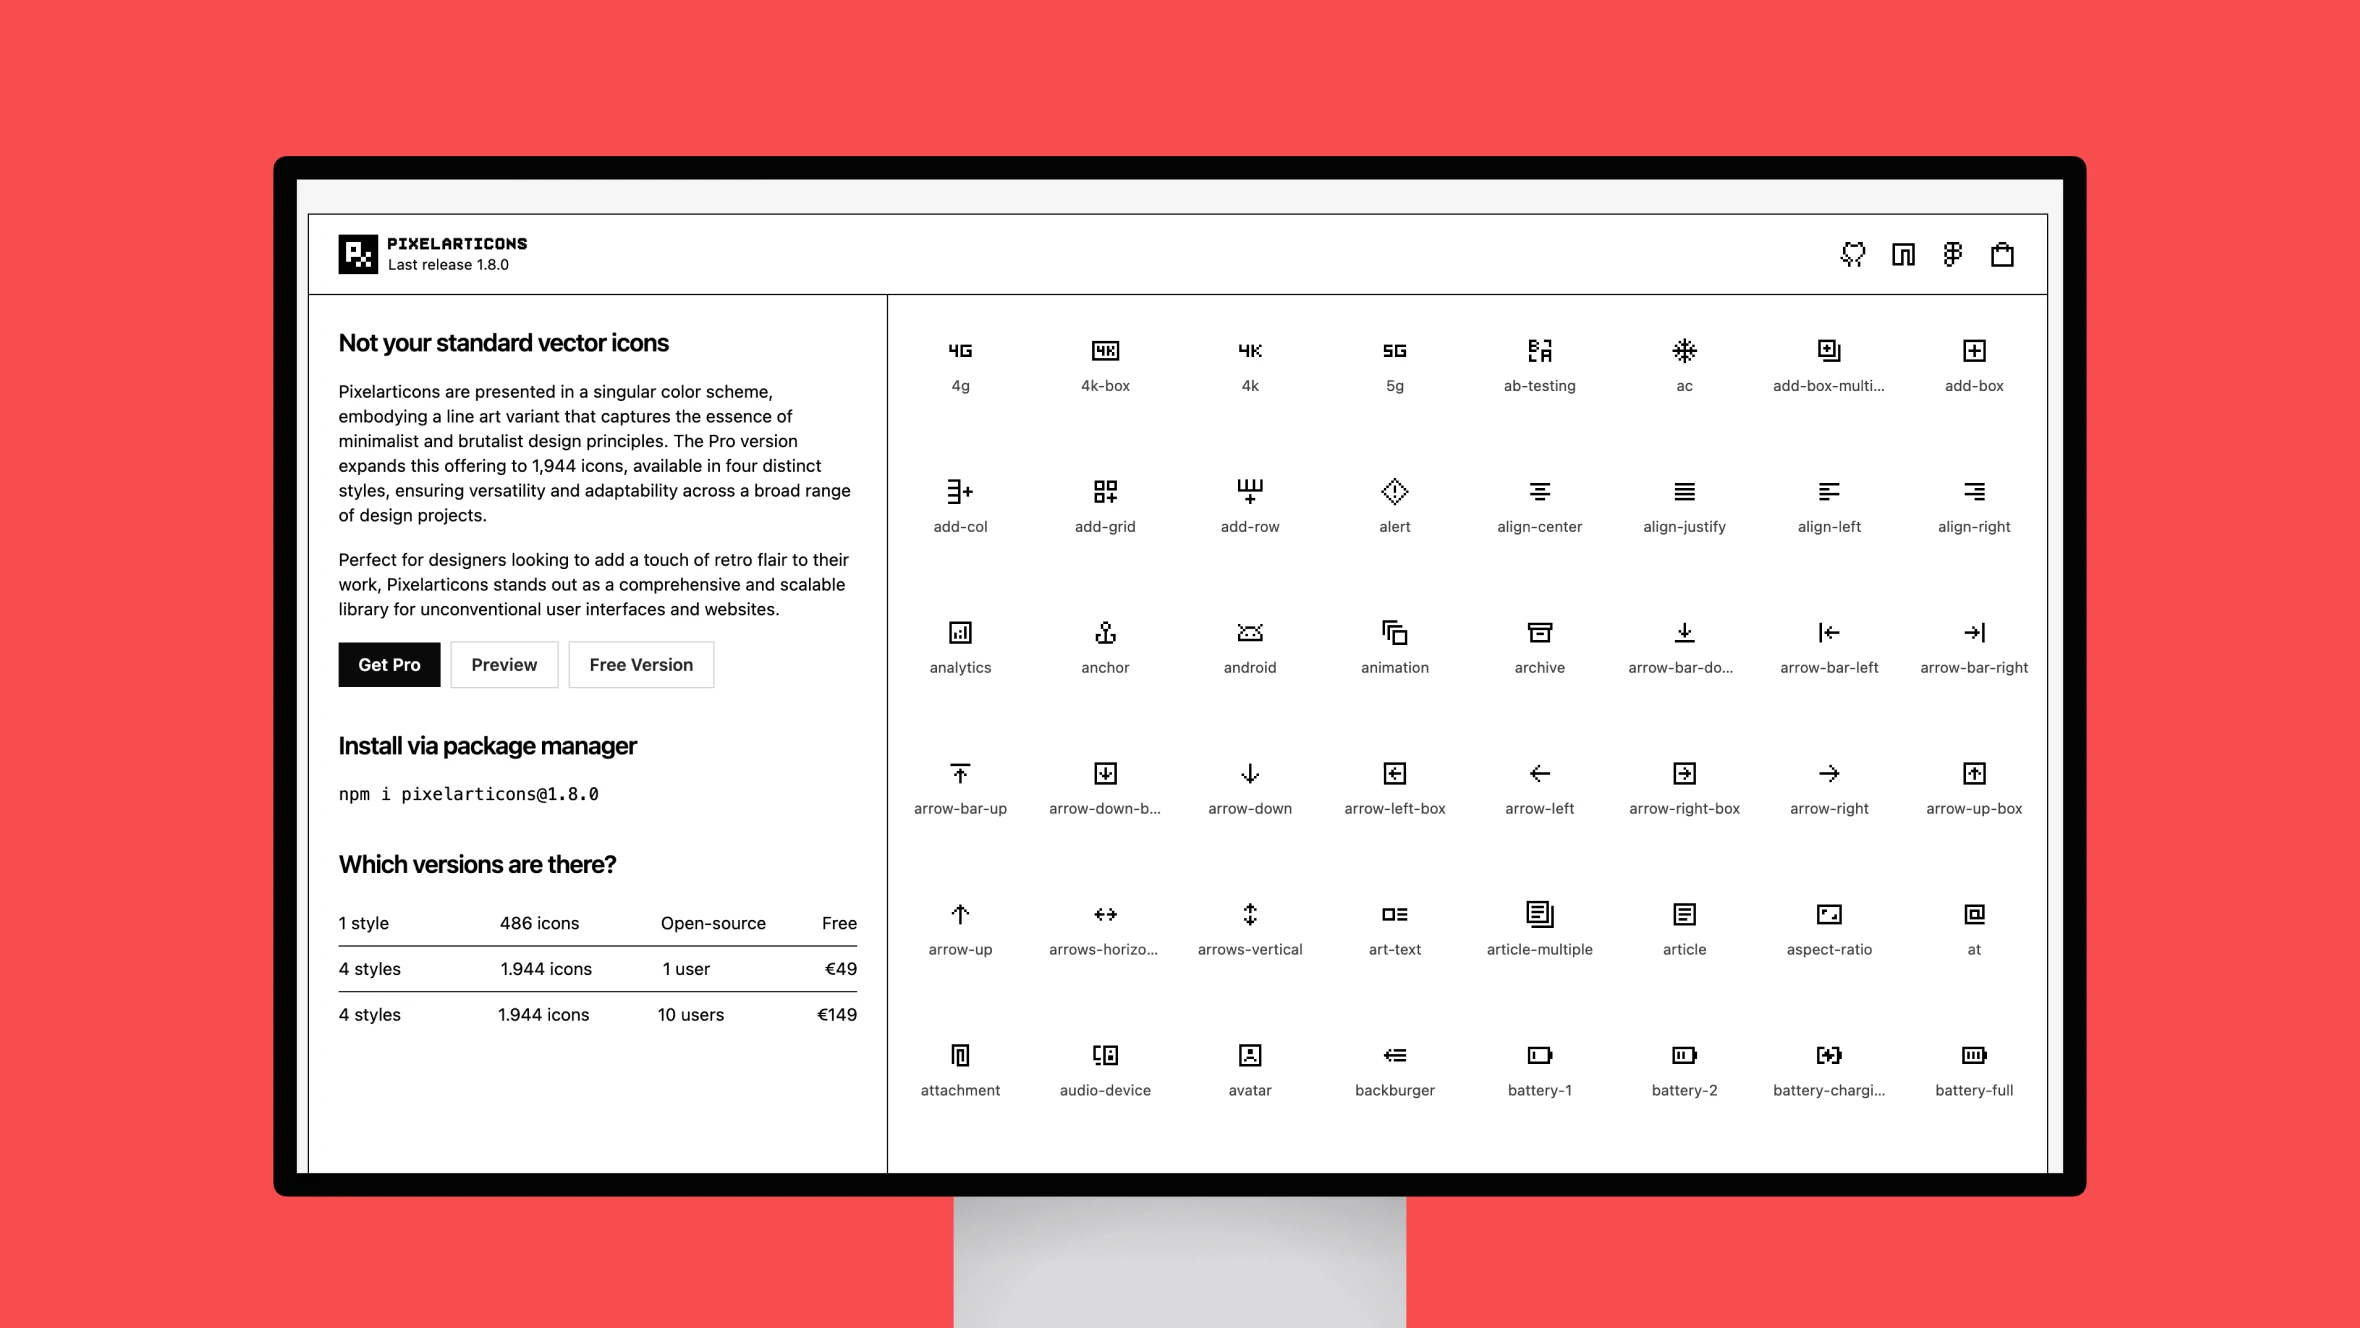Click the shopping bag icon in top bar
This screenshot has width=2360, height=1328.
coord(2005,255)
